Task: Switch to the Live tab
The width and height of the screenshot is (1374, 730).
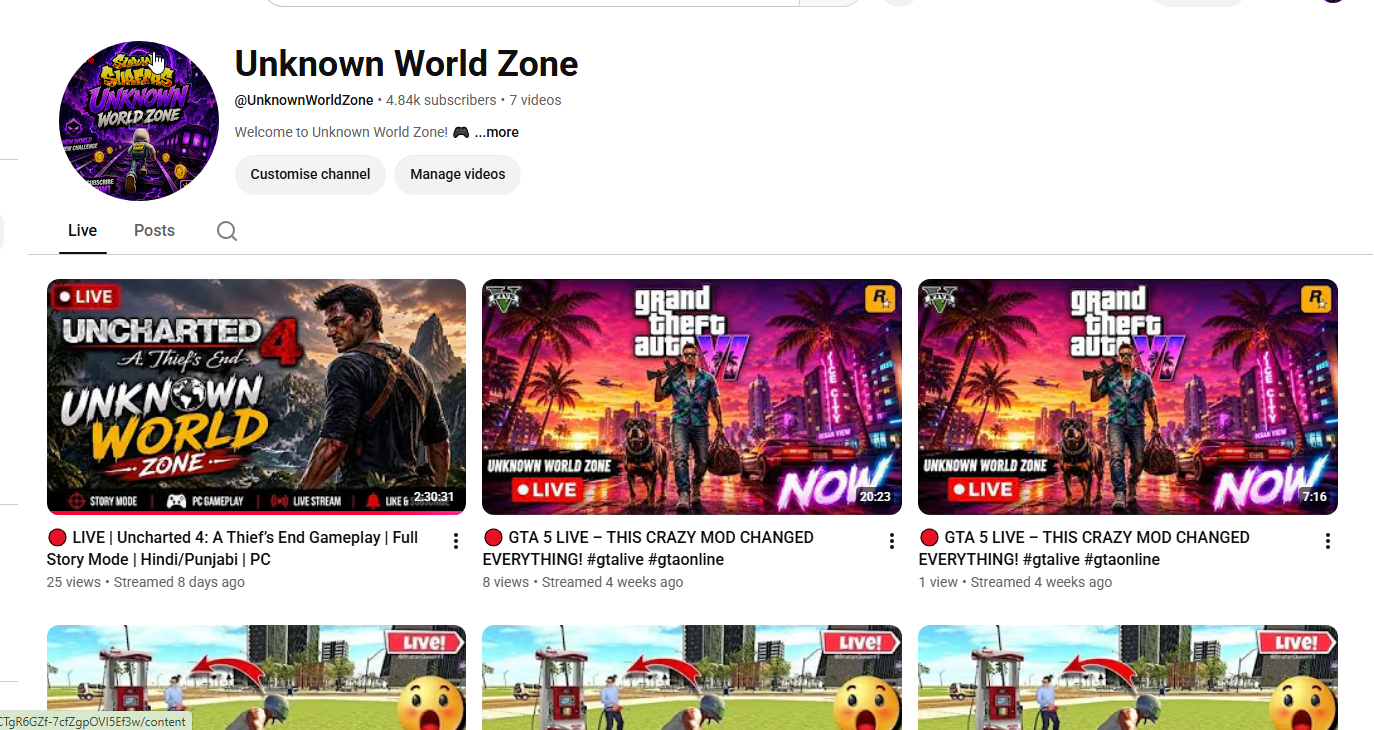Action: coord(82,230)
